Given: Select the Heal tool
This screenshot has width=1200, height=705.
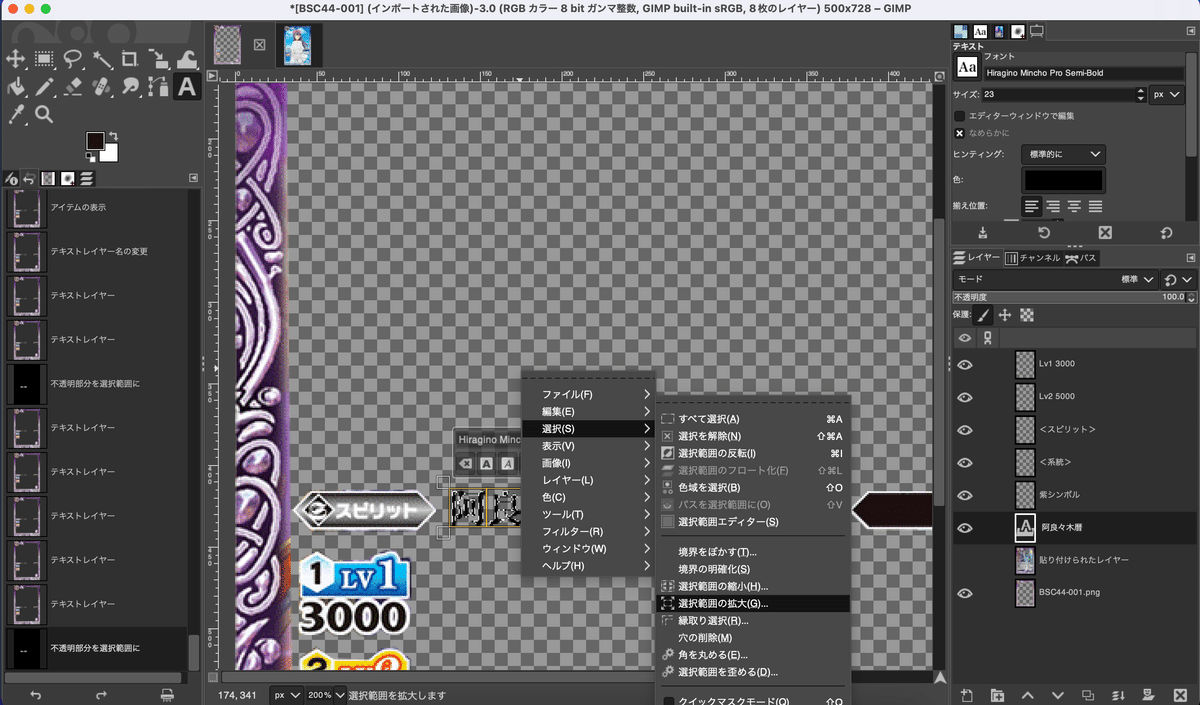Looking at the screenshot, I should point(101,87).
